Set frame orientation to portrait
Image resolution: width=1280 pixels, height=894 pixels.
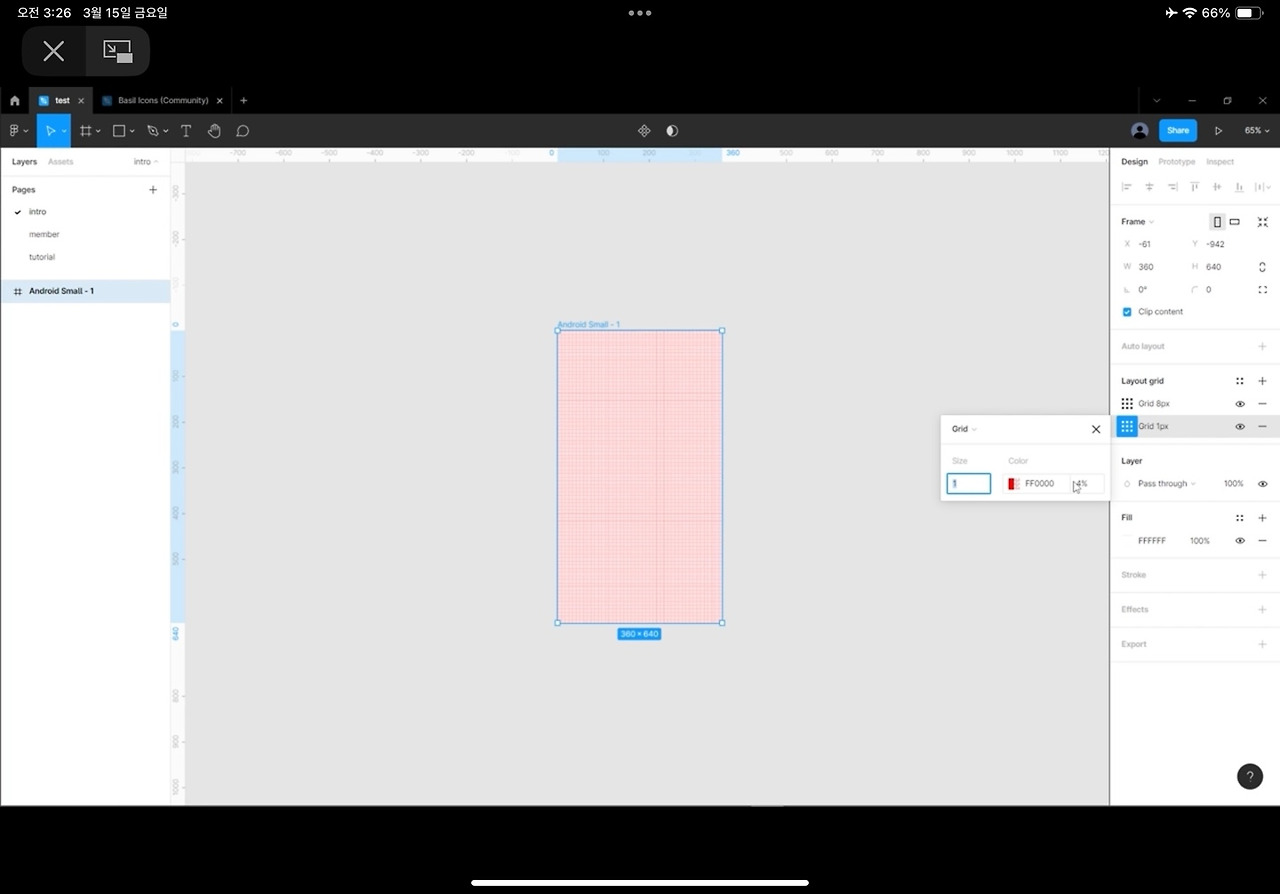1217,222
